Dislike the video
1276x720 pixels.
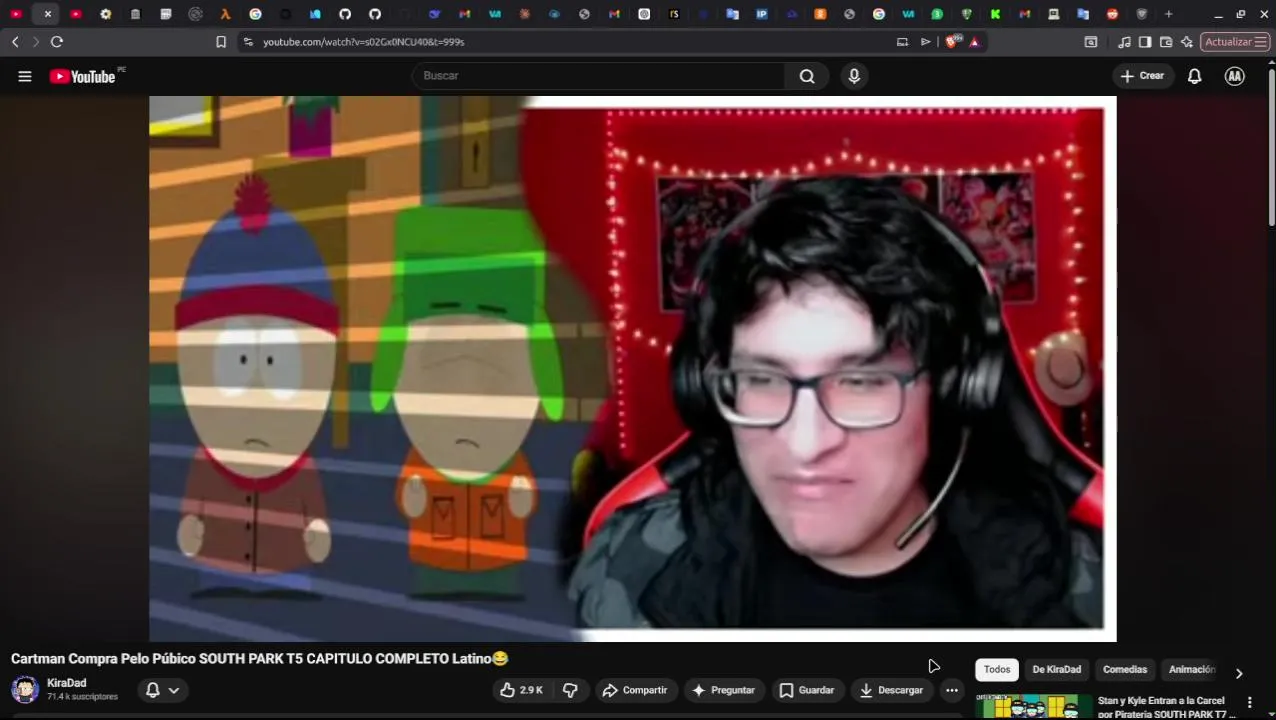(570, 690)
